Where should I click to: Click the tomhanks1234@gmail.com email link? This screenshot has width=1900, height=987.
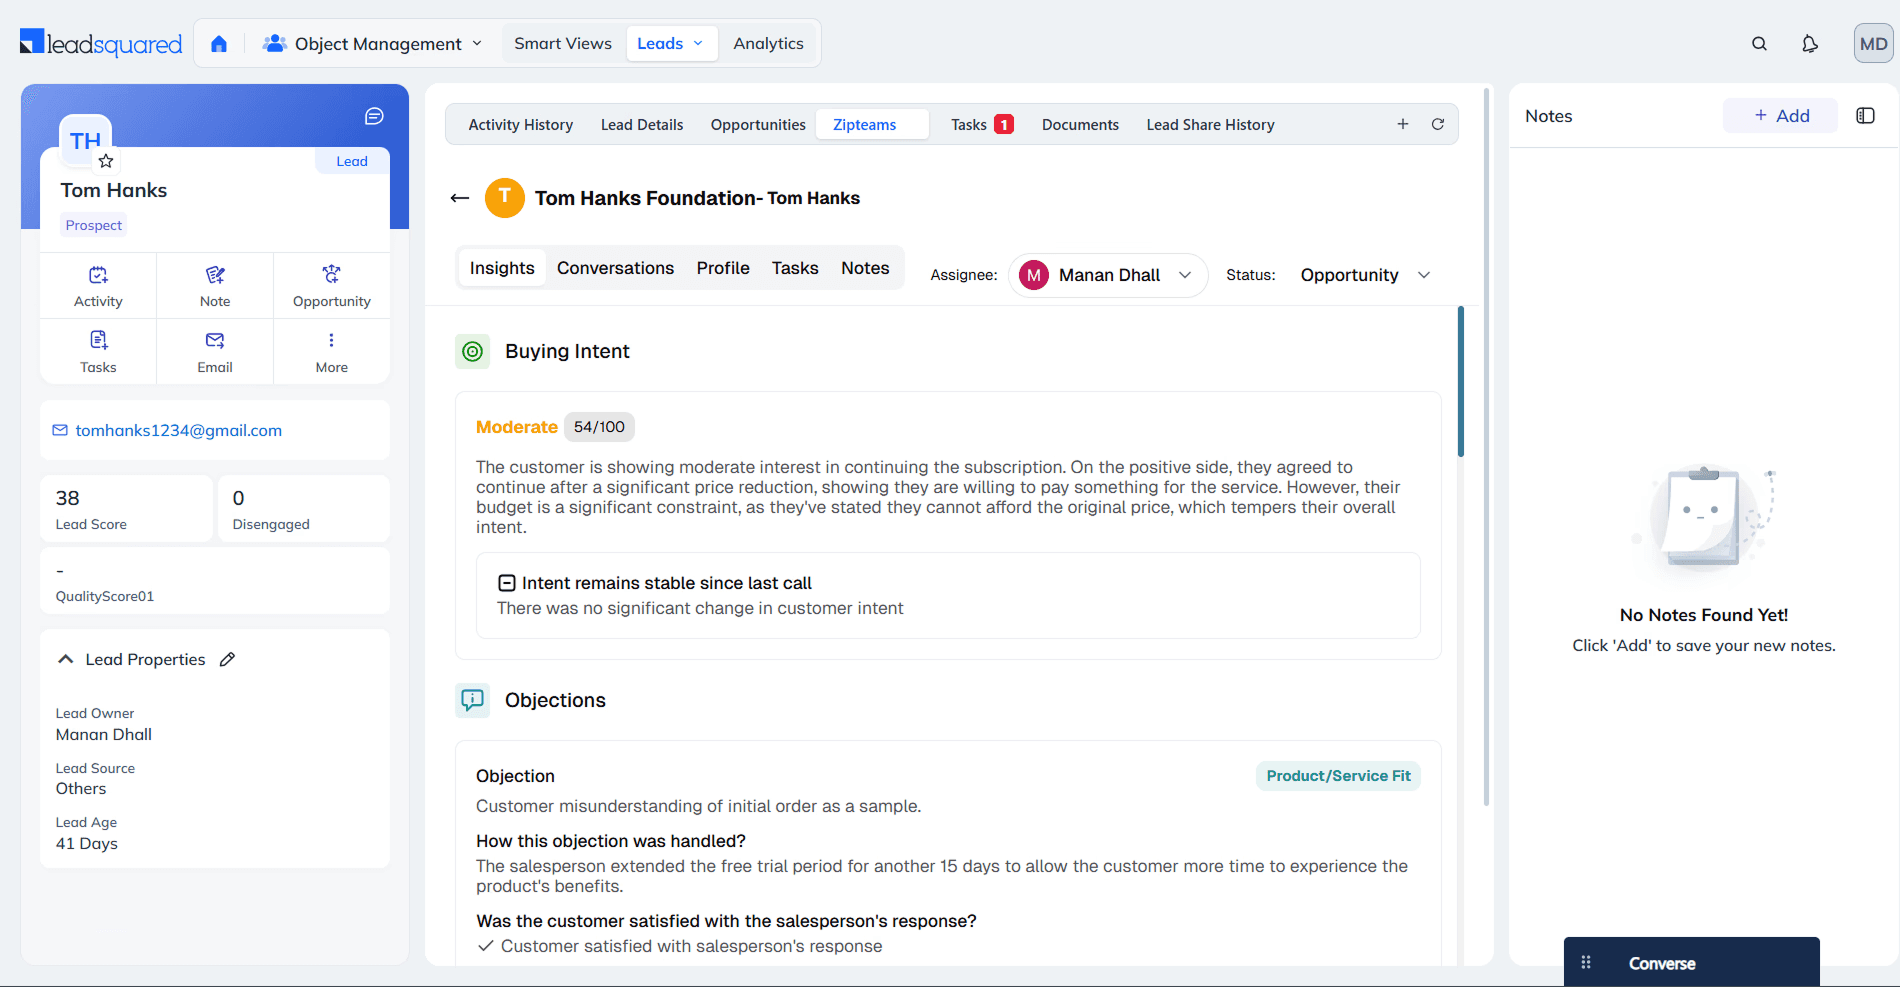point(178,430)
